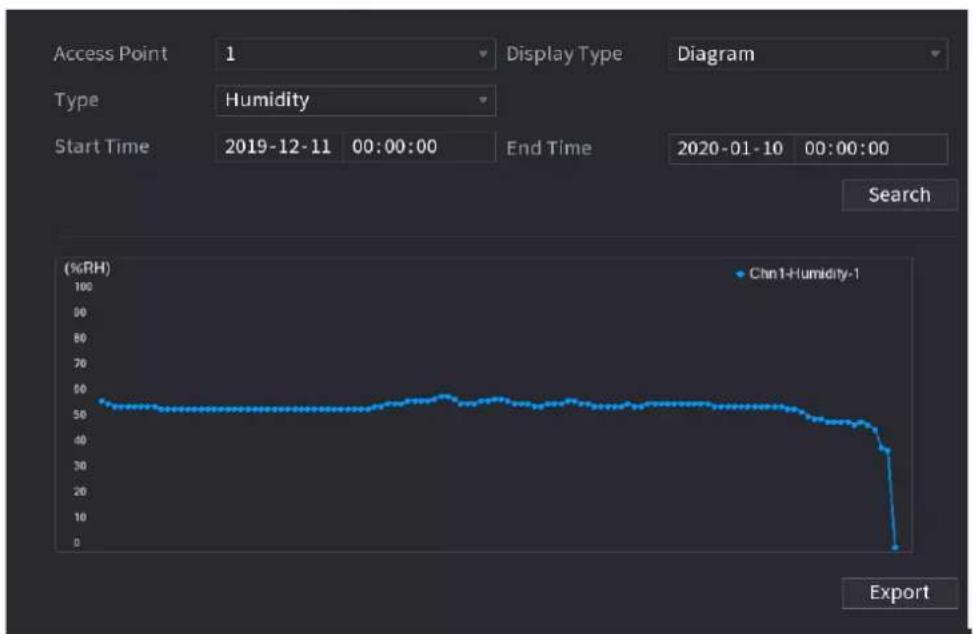Click the 100 value on the Y axis
973x634 pixels.
pyautogui.click(x=83, y=287)
